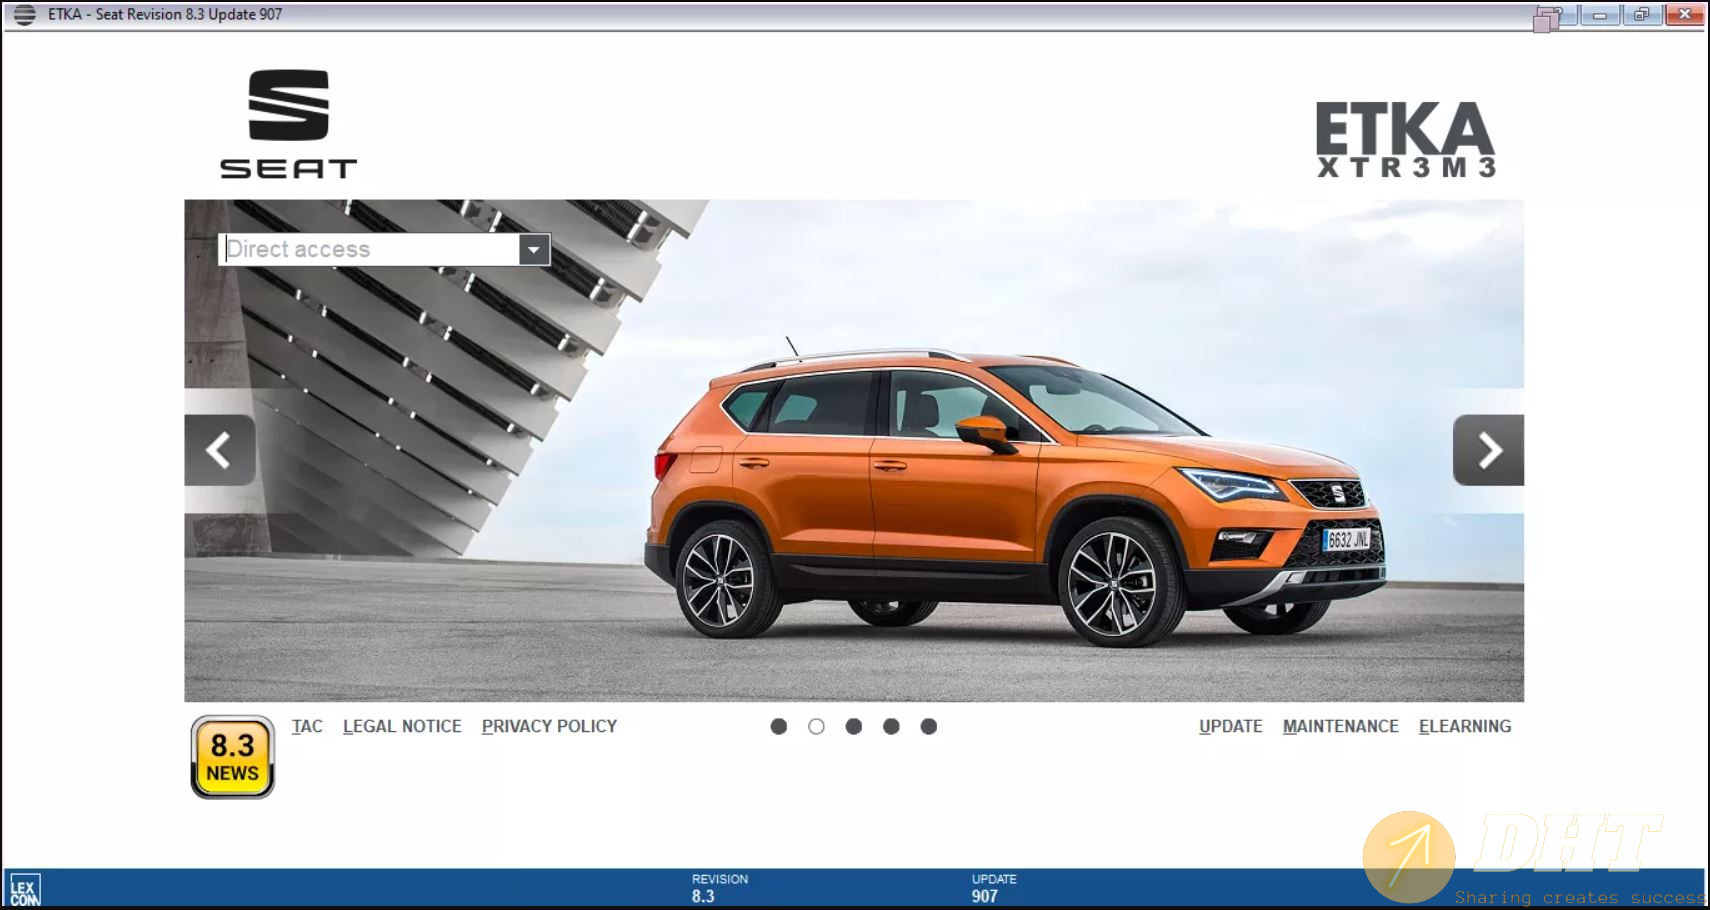This screenshot has width=1710, height=910.
Task: Open the LEGAL NOTICE link
Action: pos(402,727)
